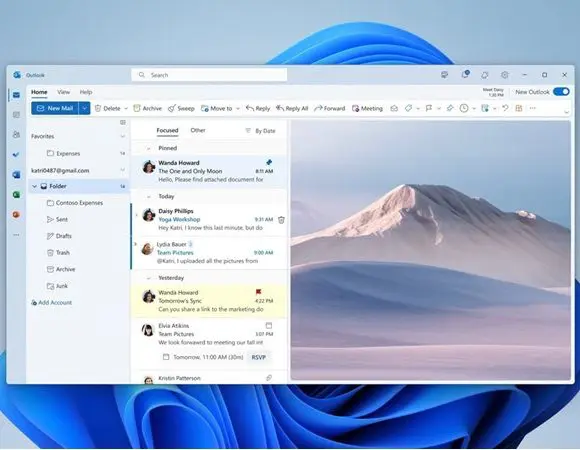Open the notifications bell icon
The width and height of the screenshot is (580, 450).
point(485,75)
